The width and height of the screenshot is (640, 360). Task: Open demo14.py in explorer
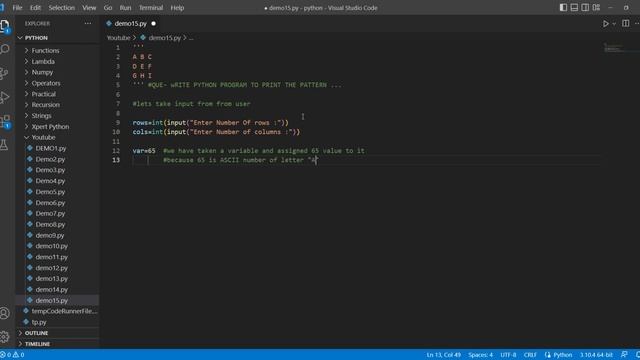51,290
